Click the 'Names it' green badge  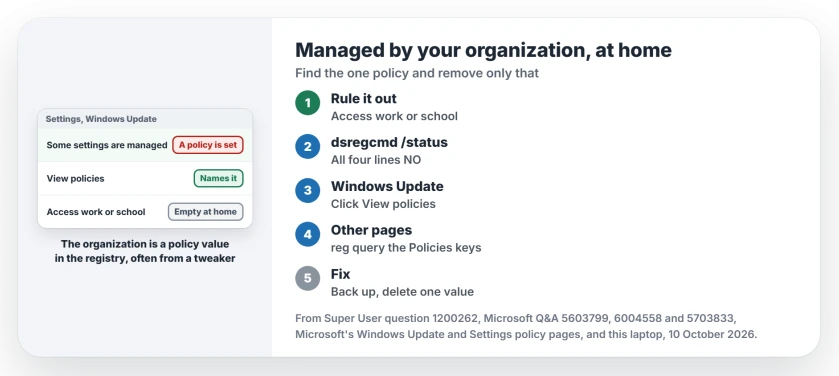pos(218,179)
